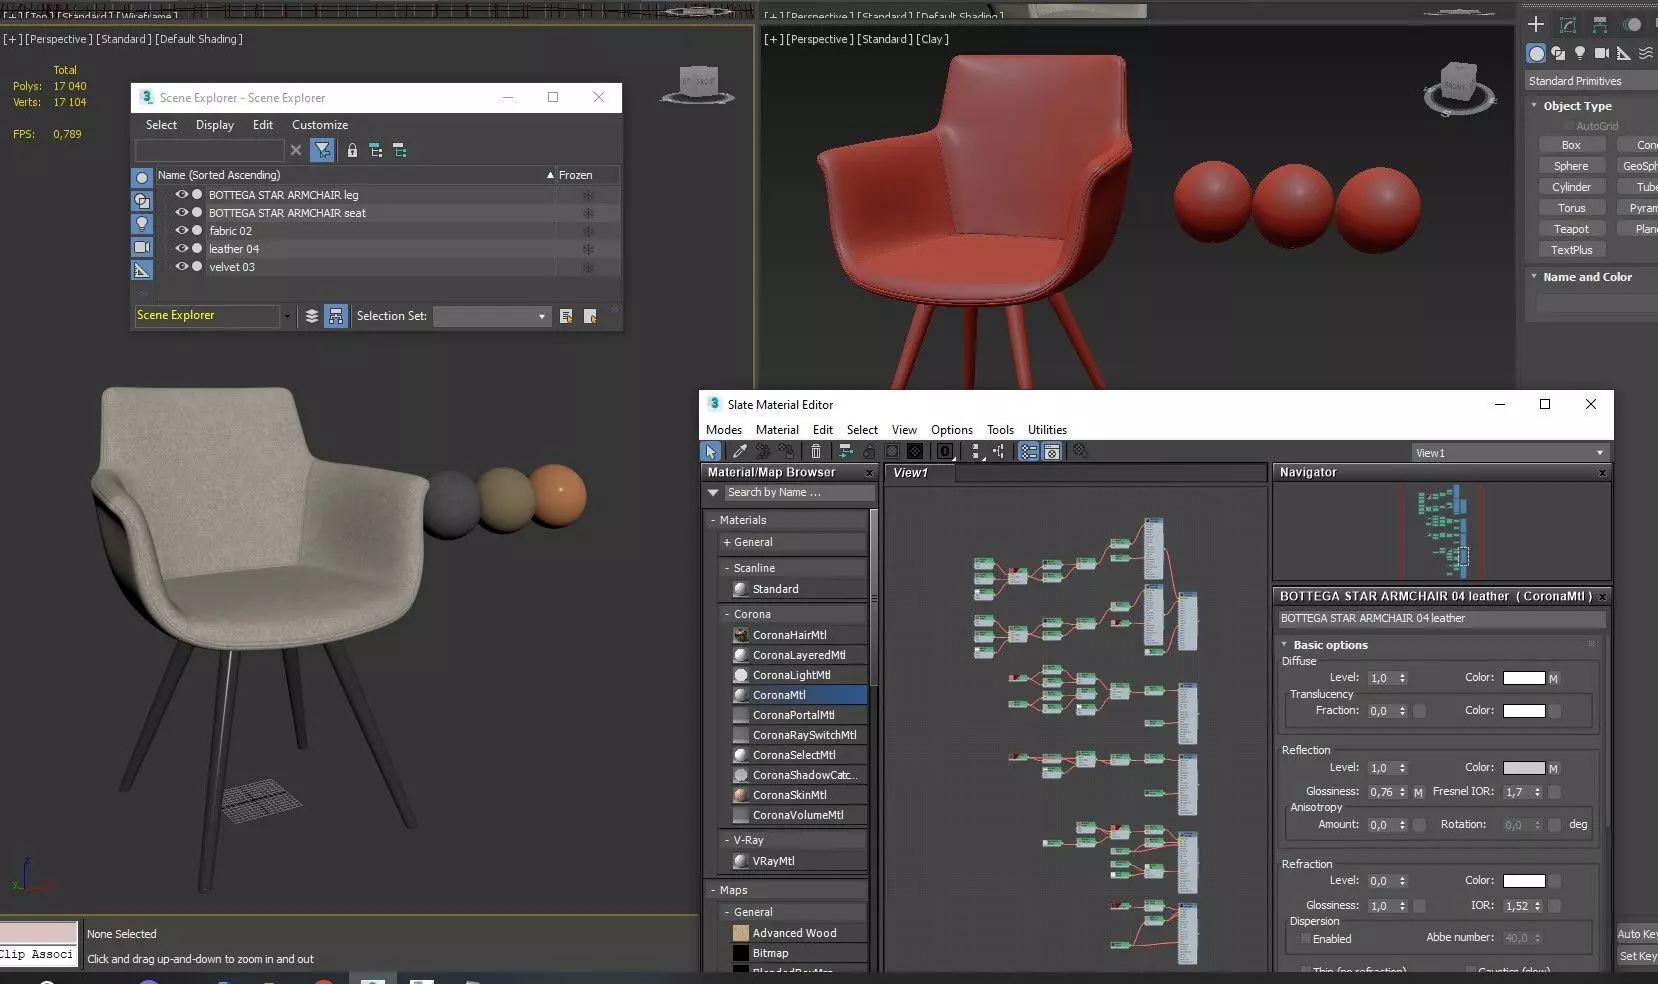1658x984 pixels.
Task: Click trash Delete Selected icon in Slate toolbar
Action: pyautogui.click(x=816, y=452)
